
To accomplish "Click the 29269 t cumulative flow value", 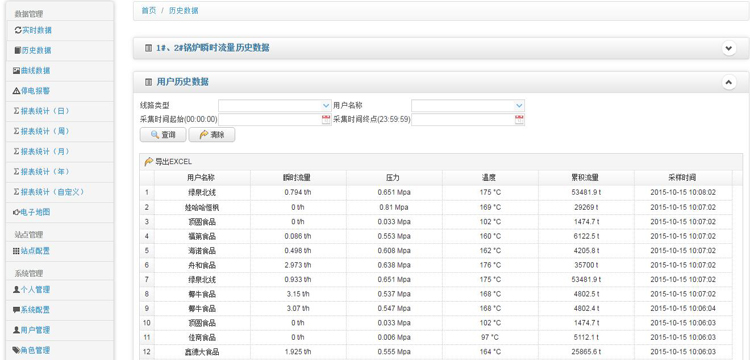I will [x=586, y=207].
